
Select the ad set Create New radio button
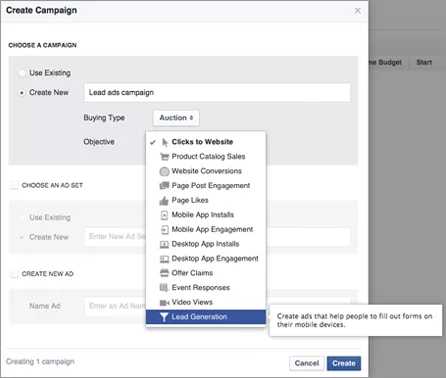(22, 237)
